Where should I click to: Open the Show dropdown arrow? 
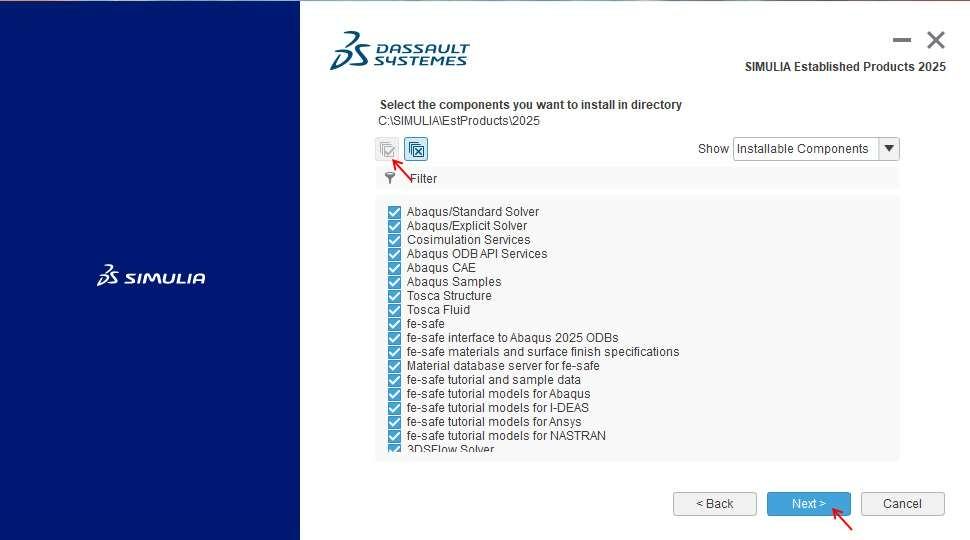coord(889,149)
